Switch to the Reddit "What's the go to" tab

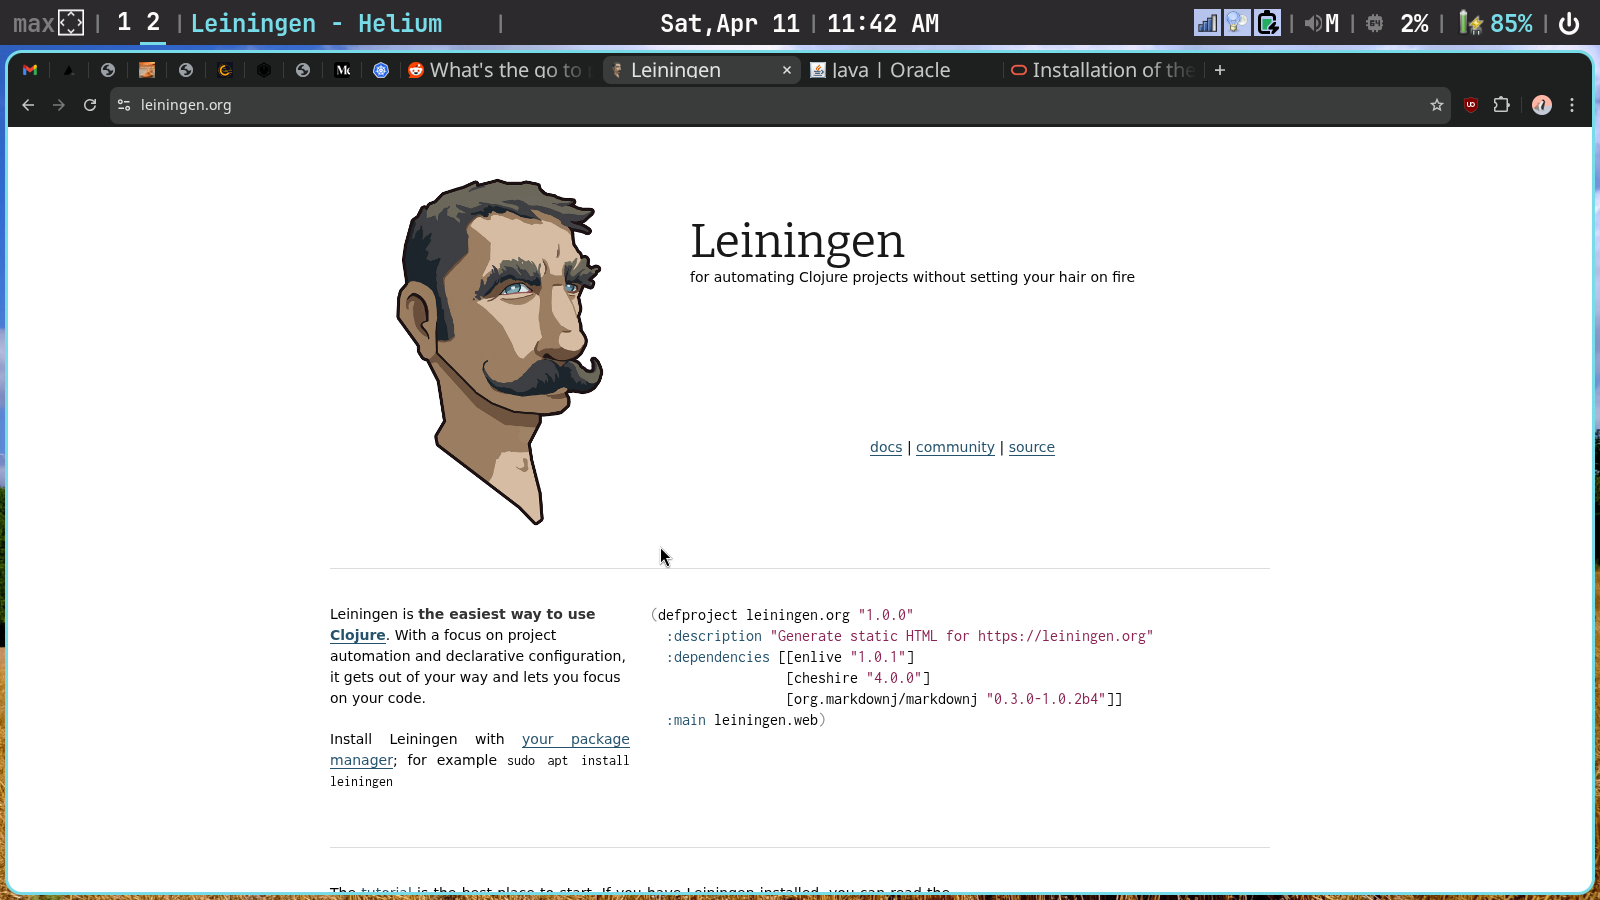click(x=499, y=70)
